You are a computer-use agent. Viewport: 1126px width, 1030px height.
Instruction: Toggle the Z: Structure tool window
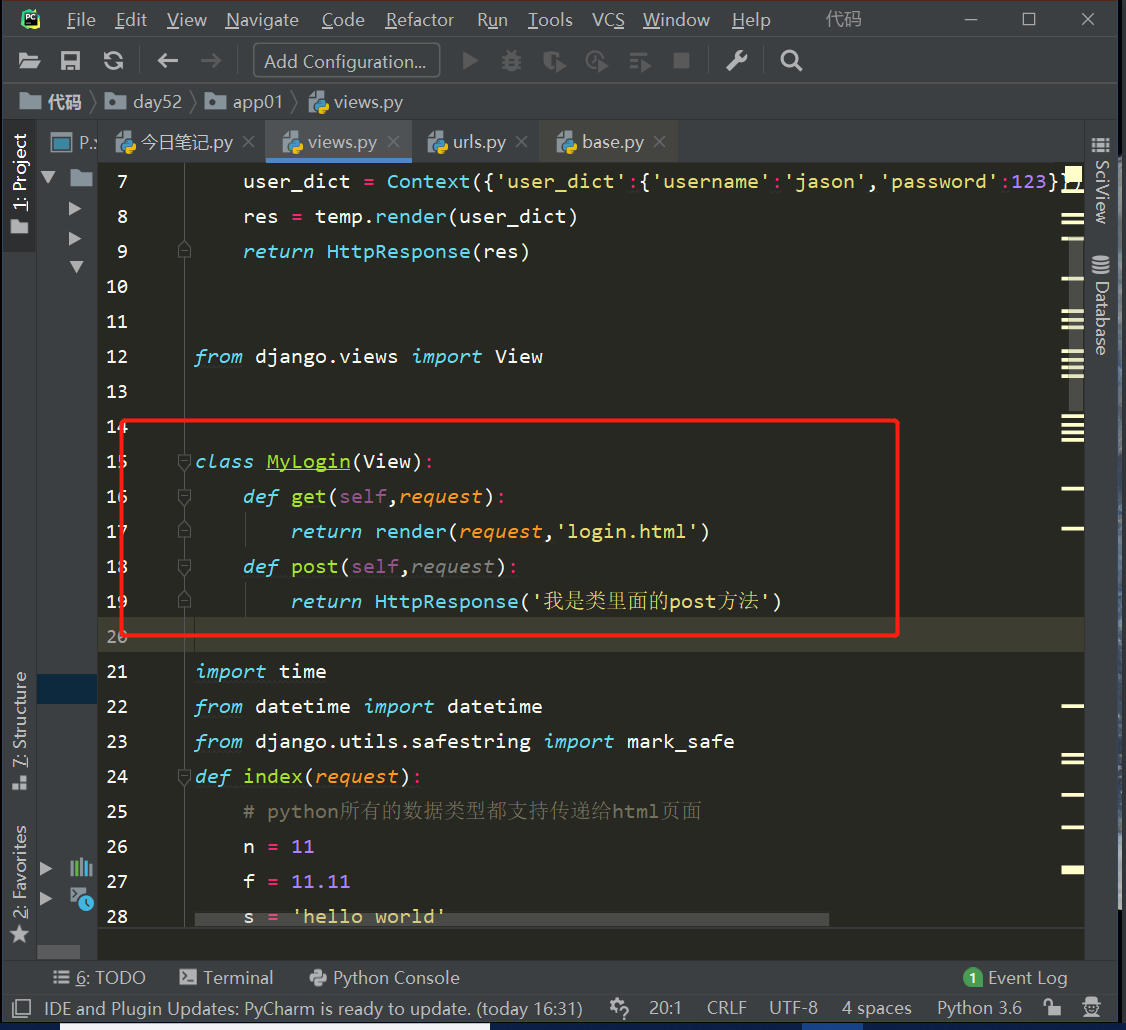click(x=20, y=730)
